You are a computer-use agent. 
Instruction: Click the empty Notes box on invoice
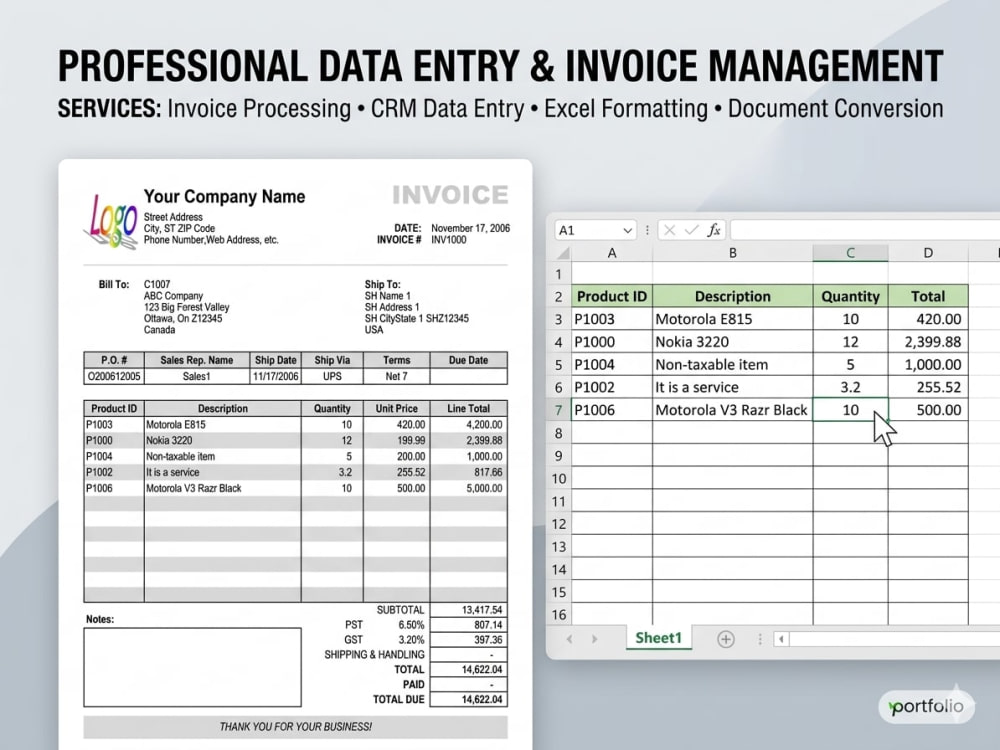coord(193,667)
